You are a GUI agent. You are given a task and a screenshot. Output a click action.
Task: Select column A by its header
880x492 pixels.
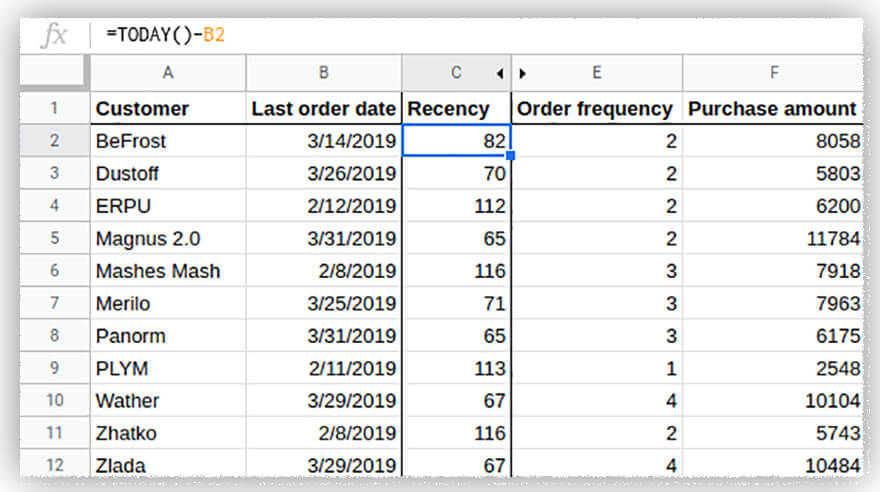167,73
